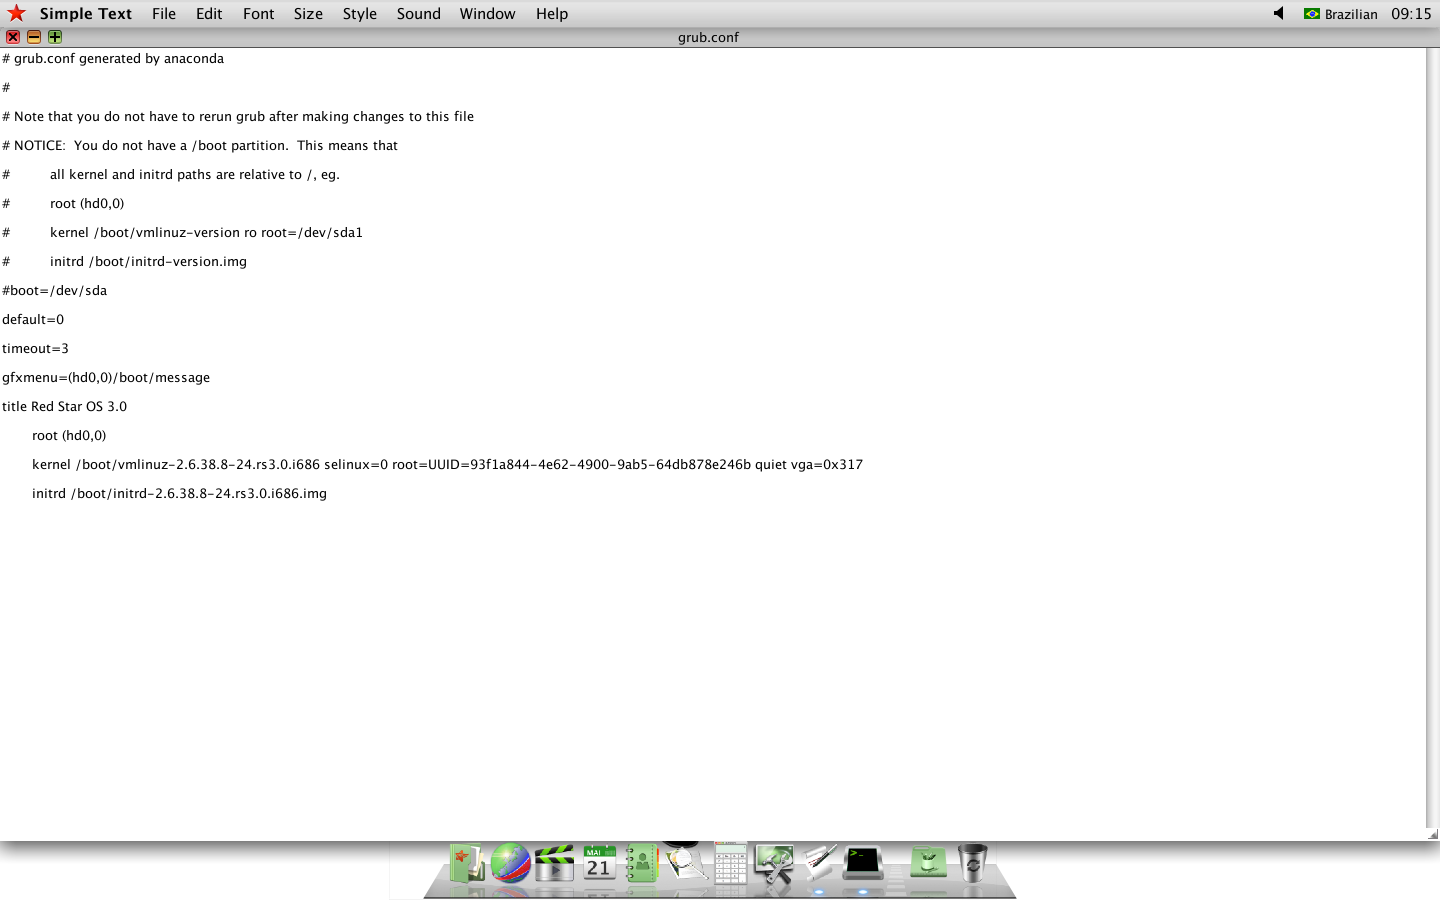Viewport: 1440px width, 900px height.
Task: Click the 09:15 clock
Action: tap(1411, 14)
